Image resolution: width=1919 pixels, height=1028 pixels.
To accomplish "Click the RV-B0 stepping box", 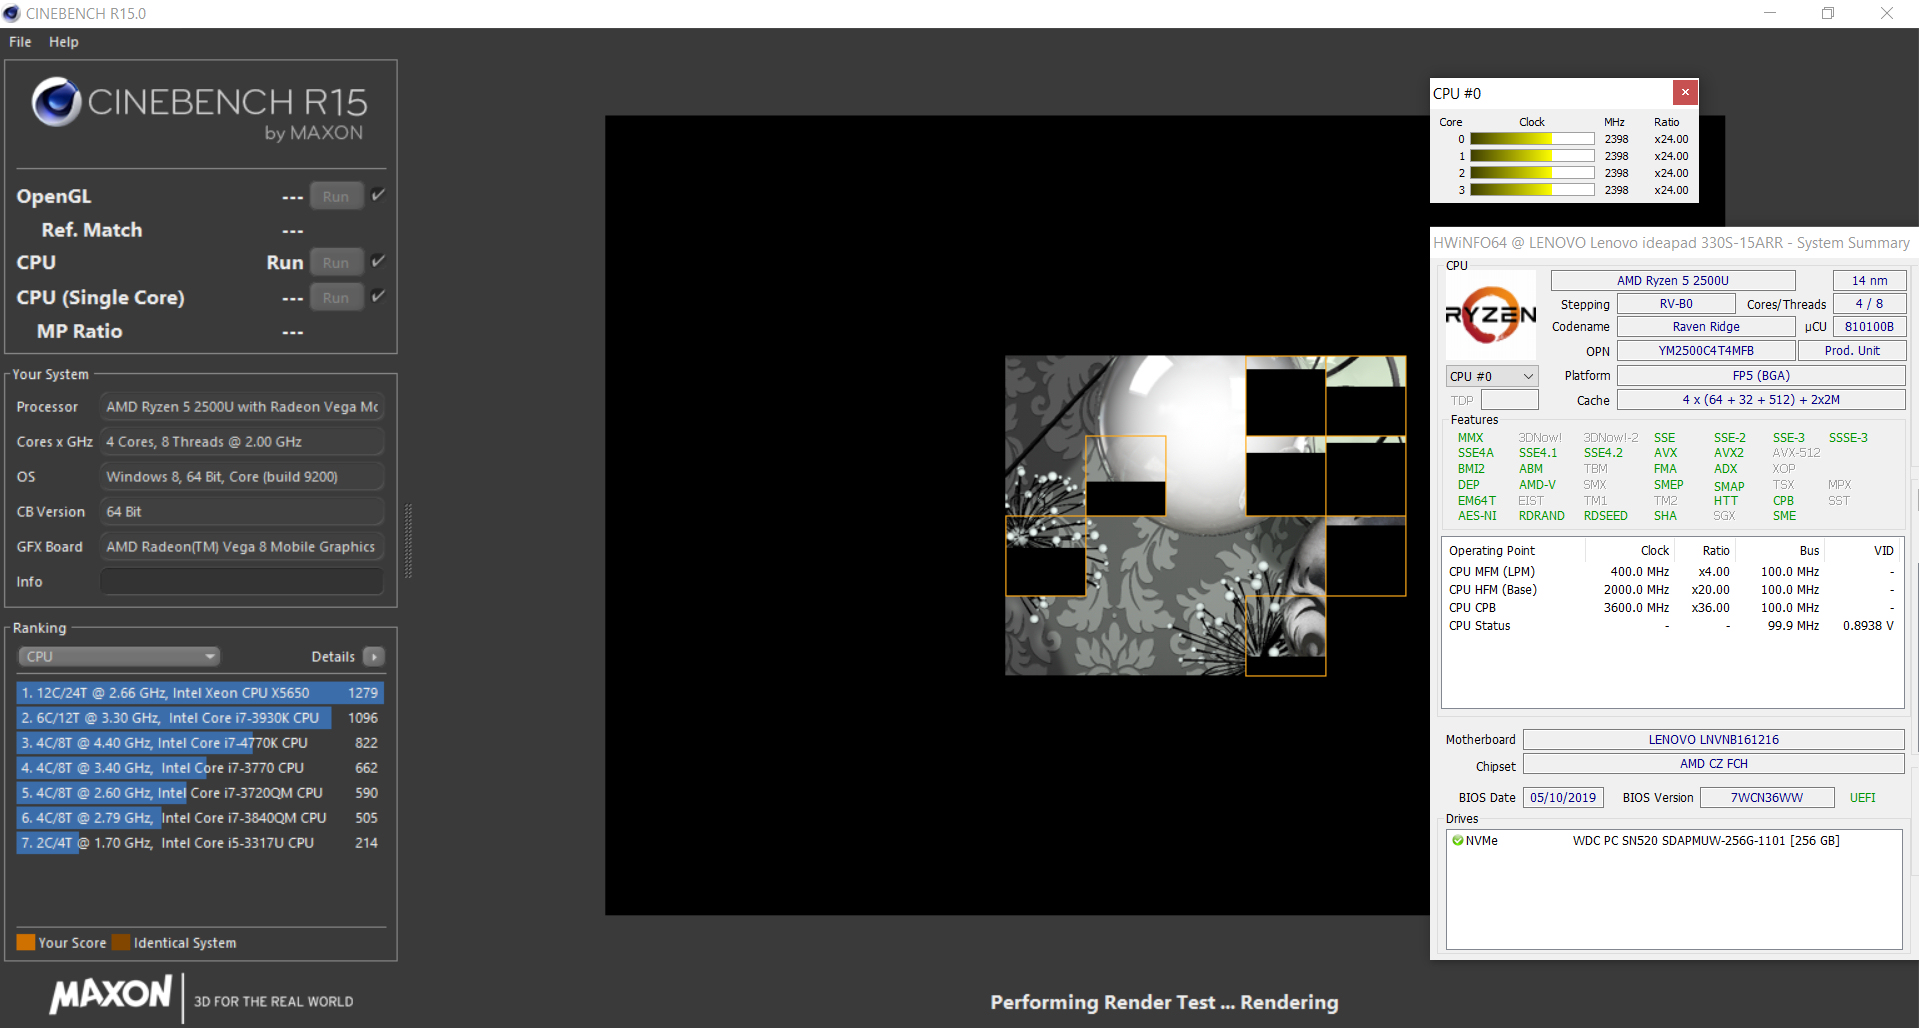I will 1676,304.
